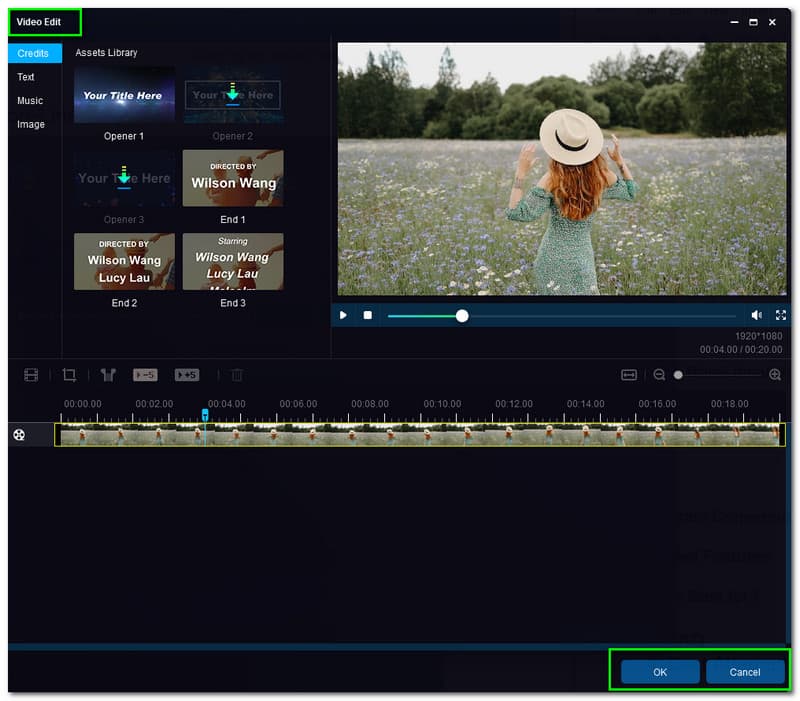The height and width of the screenshot is (701, 800).
Task: Choose the End 1 credits template
Action: pos(233,178)
